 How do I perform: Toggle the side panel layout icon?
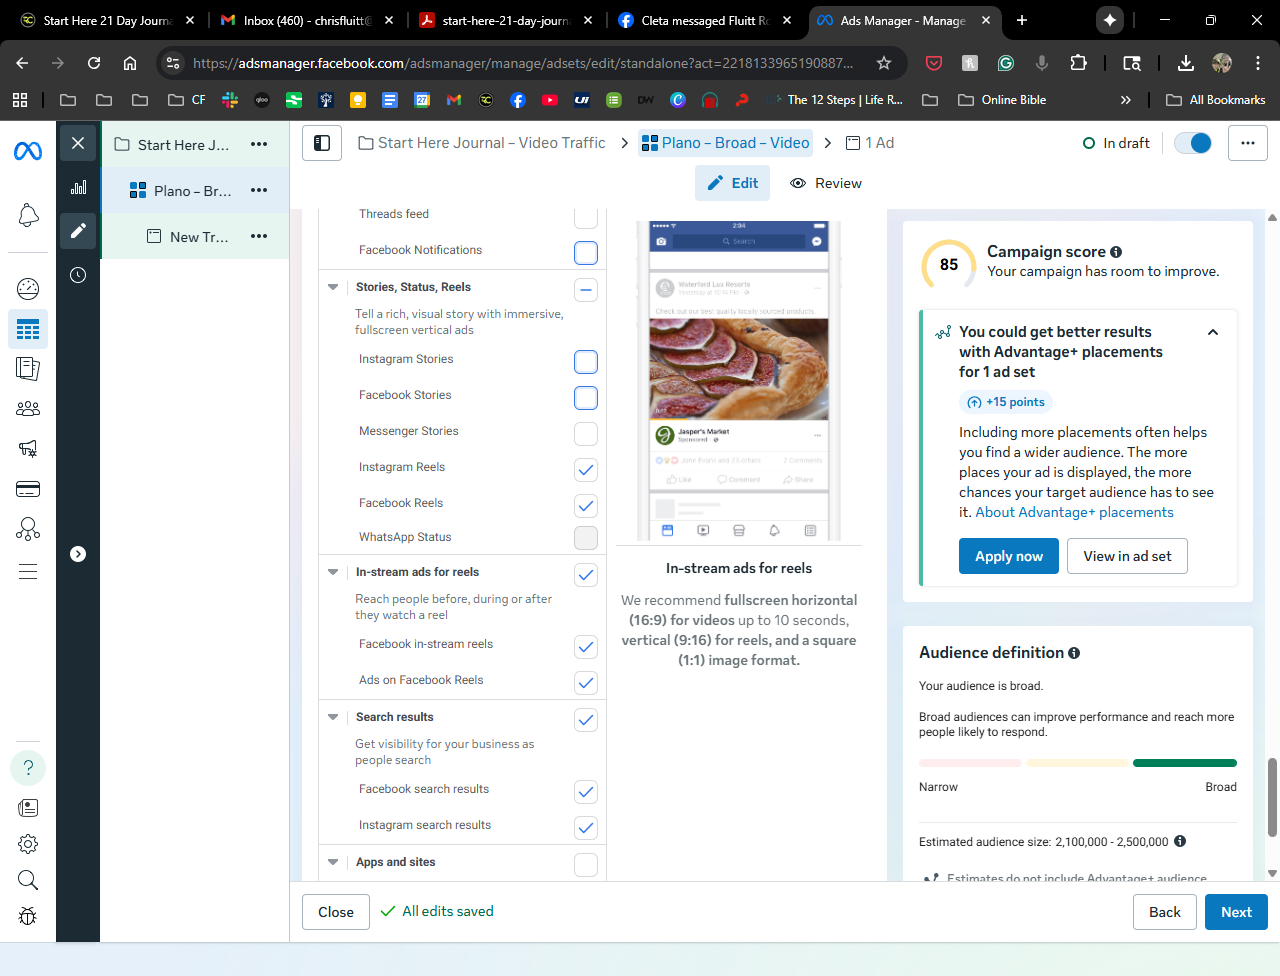(x=322, y=143)
